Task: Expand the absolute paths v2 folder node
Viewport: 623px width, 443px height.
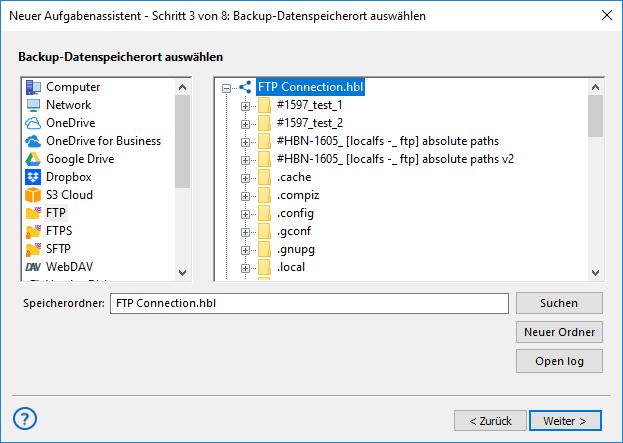Action: point(245,161)
